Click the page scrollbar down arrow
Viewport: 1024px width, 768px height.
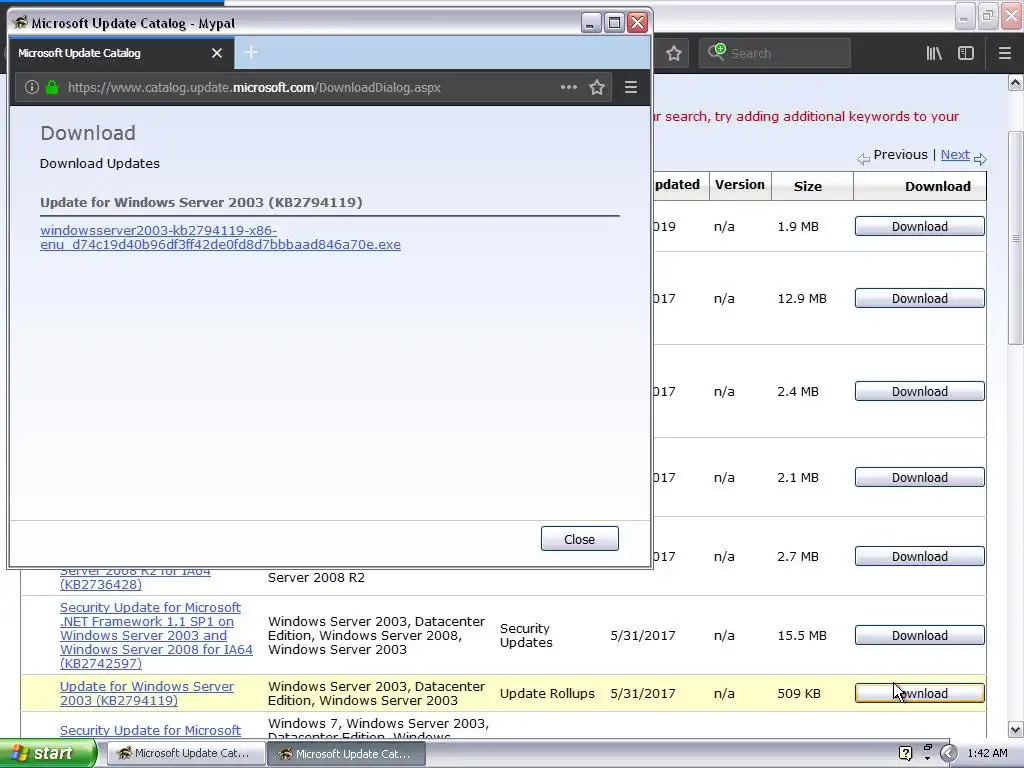click(1016, 729)
